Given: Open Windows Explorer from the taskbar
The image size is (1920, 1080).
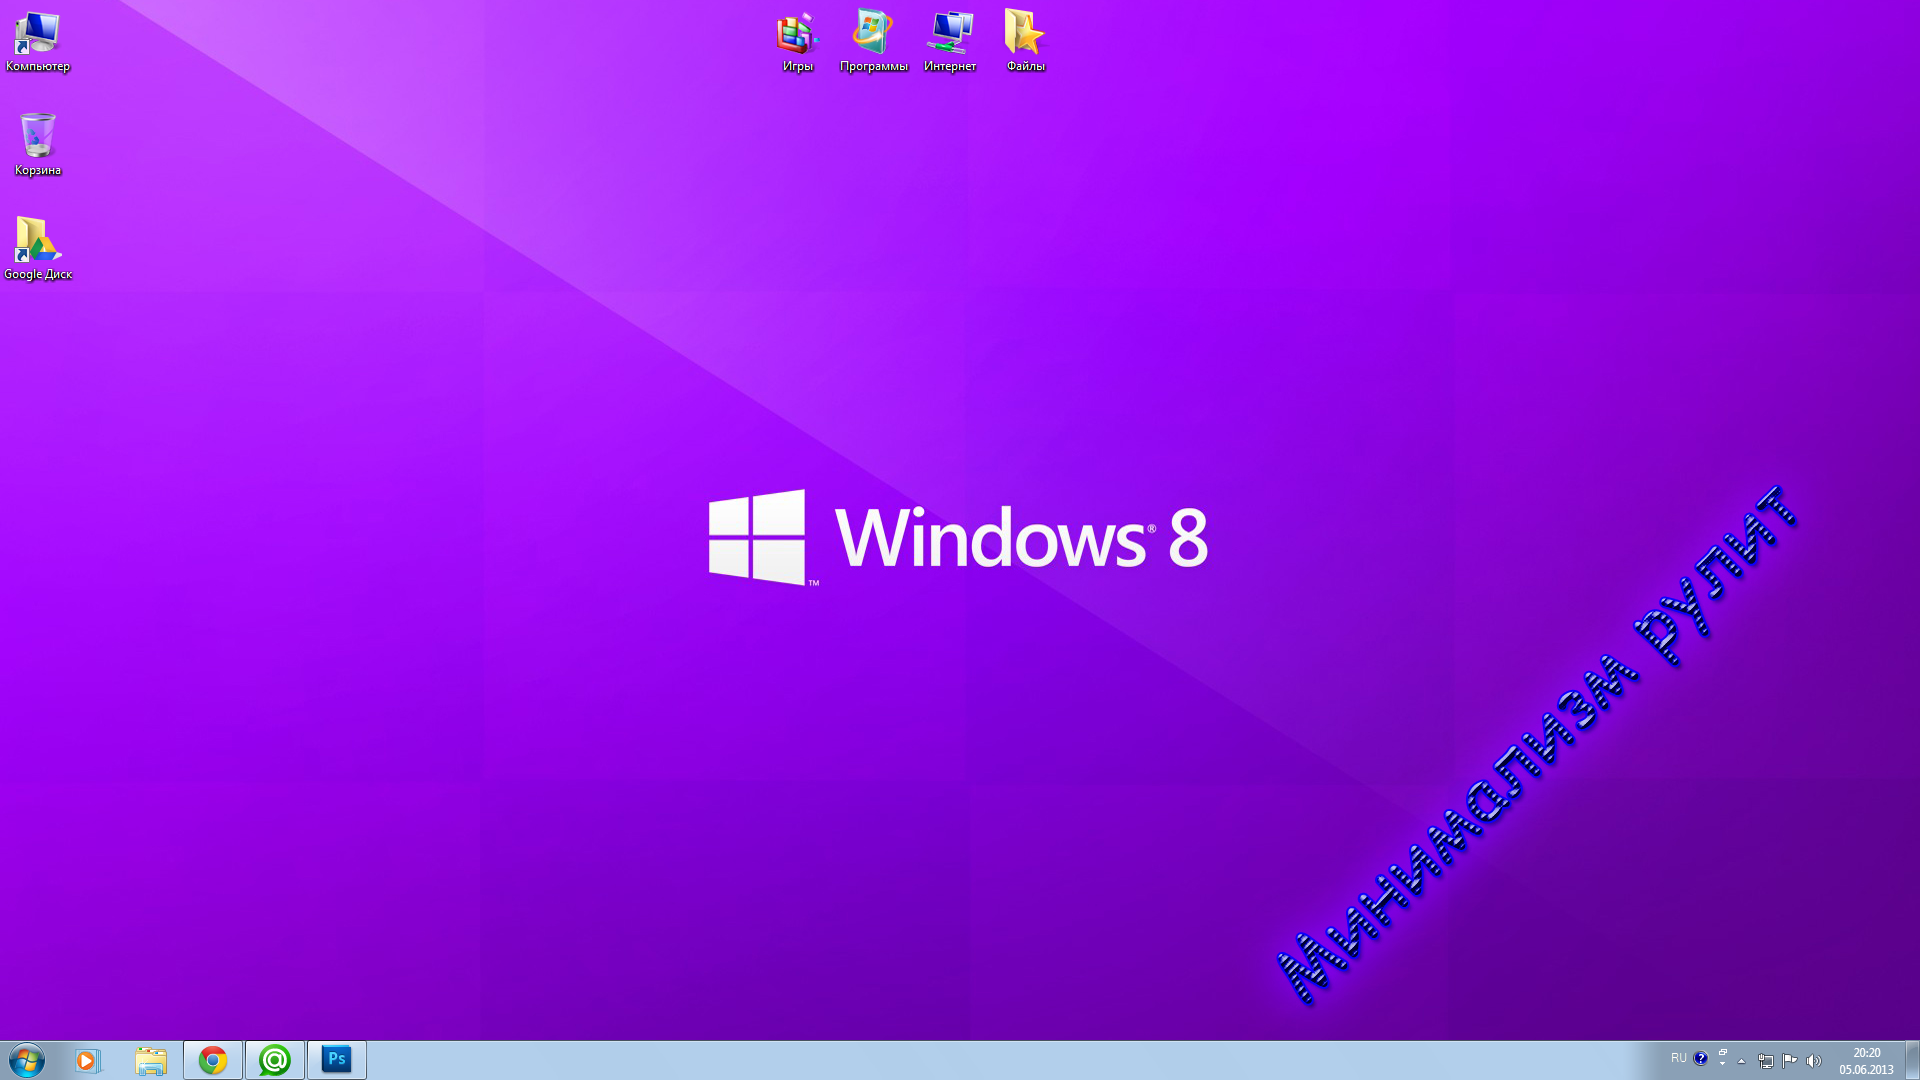Looking at the screenshot, I should click(x=151, y=1060).
